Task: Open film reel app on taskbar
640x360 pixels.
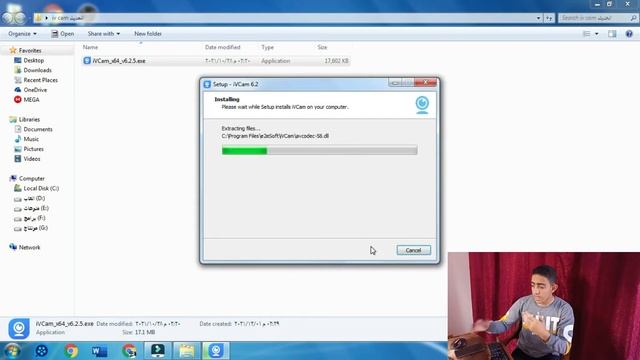Action: (x=42, y=351)
